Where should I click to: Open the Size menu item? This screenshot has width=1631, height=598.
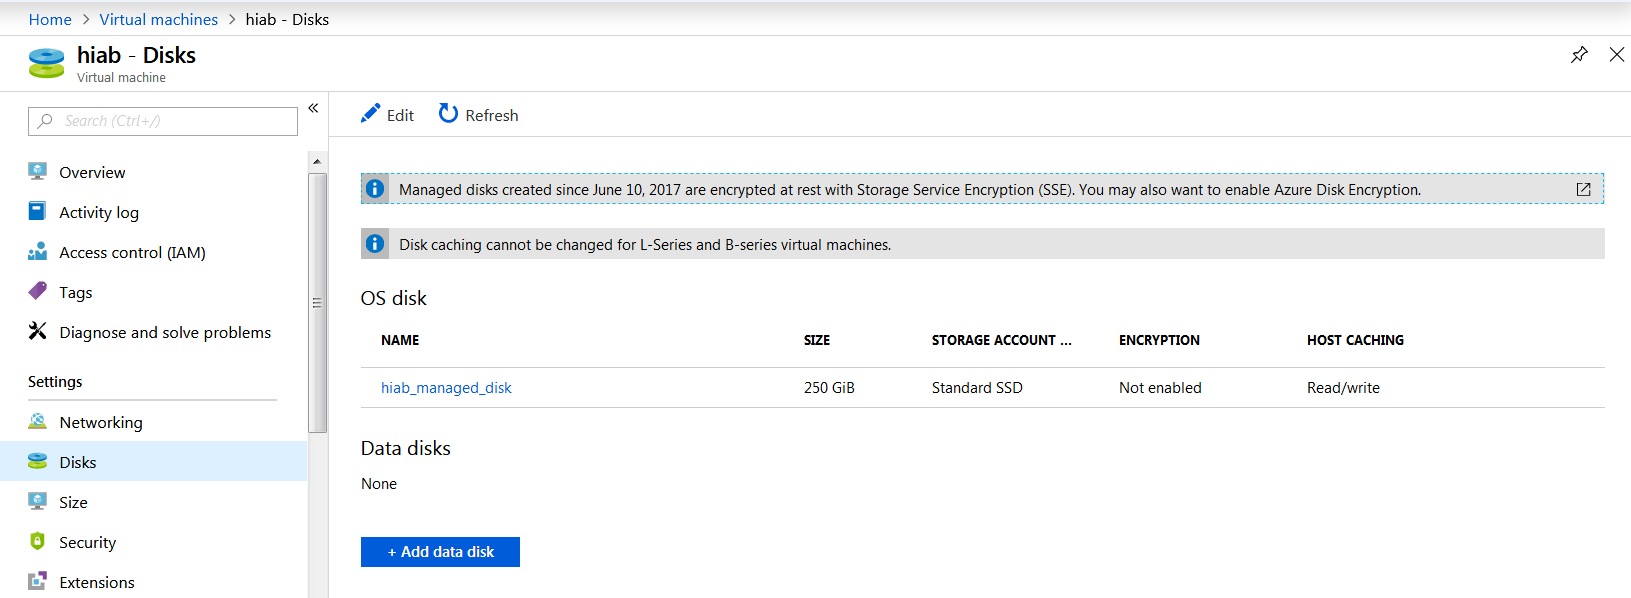[73, 502]
